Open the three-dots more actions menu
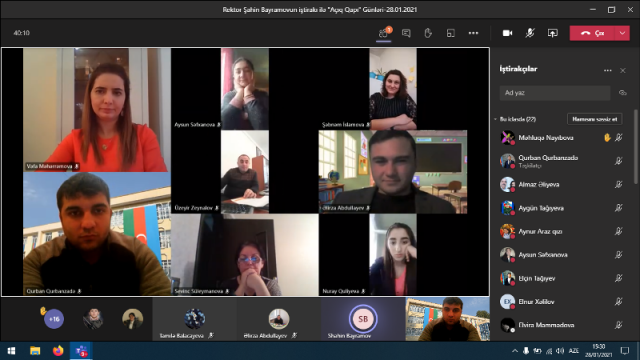This screenshot has height=360, width=640. point(473,33)
